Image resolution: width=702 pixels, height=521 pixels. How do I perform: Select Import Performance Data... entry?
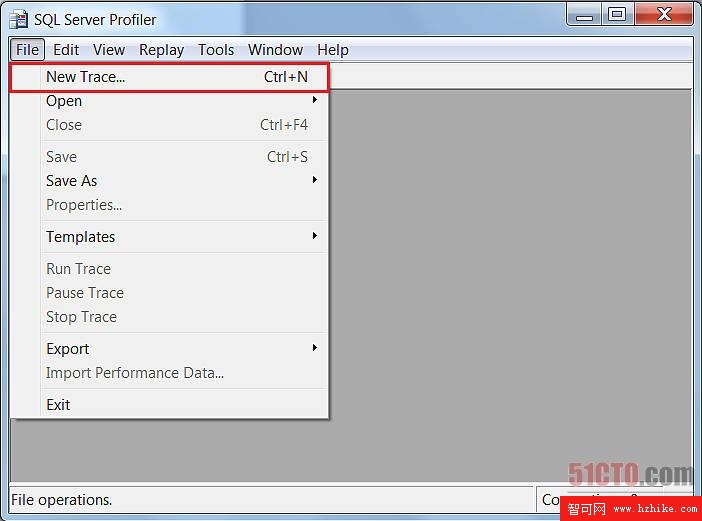[169, 373]
